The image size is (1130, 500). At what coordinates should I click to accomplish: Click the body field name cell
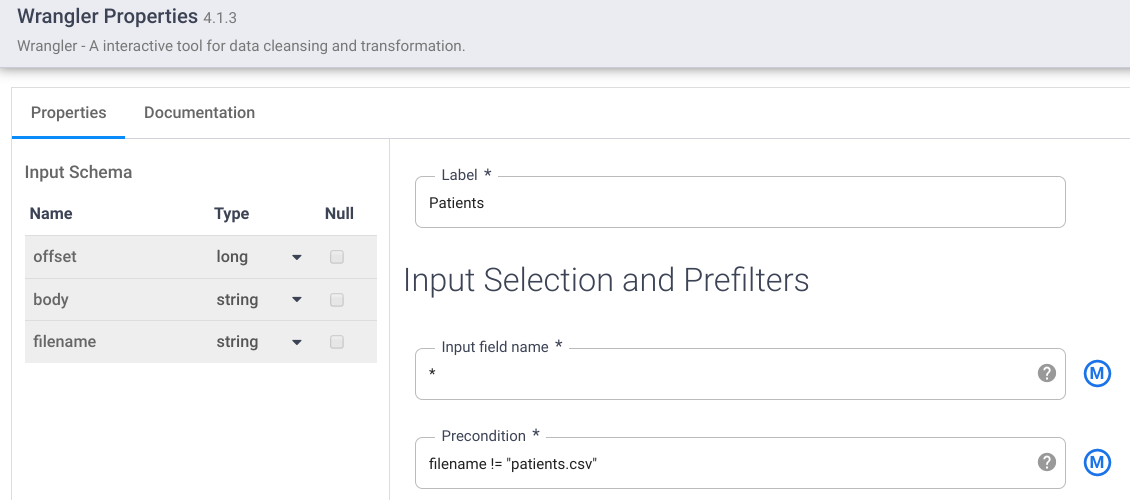point(51,300)
